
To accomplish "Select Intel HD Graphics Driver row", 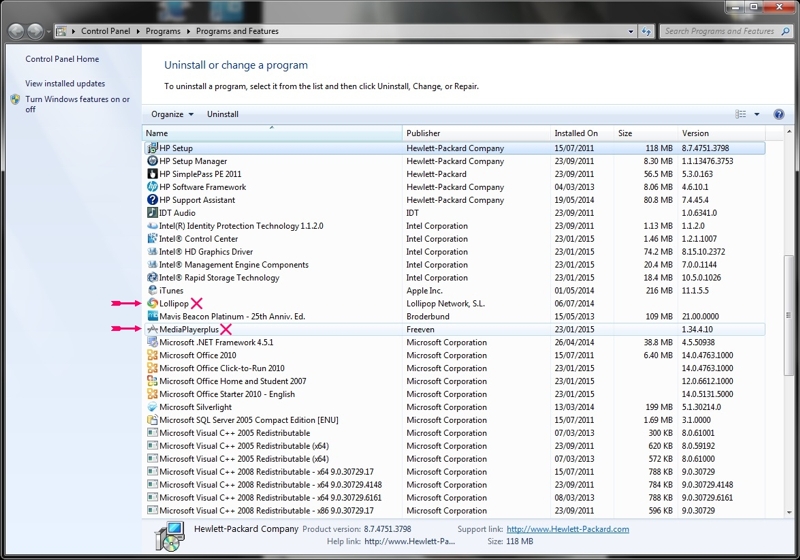I will pos(206,252).
